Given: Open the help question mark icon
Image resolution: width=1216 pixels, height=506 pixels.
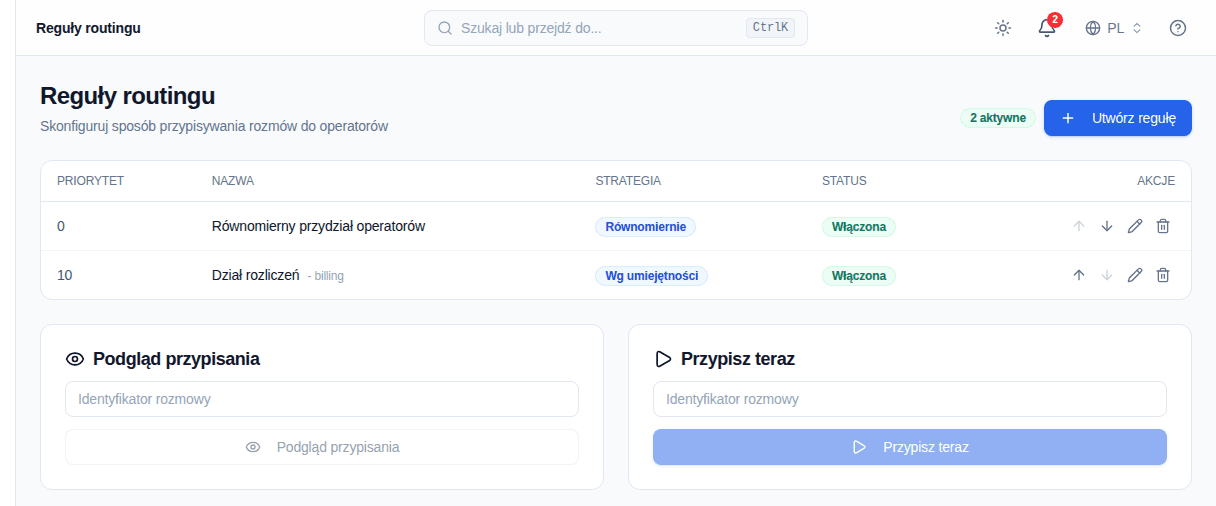Looking at the screenshot, I should point(1178,28).
